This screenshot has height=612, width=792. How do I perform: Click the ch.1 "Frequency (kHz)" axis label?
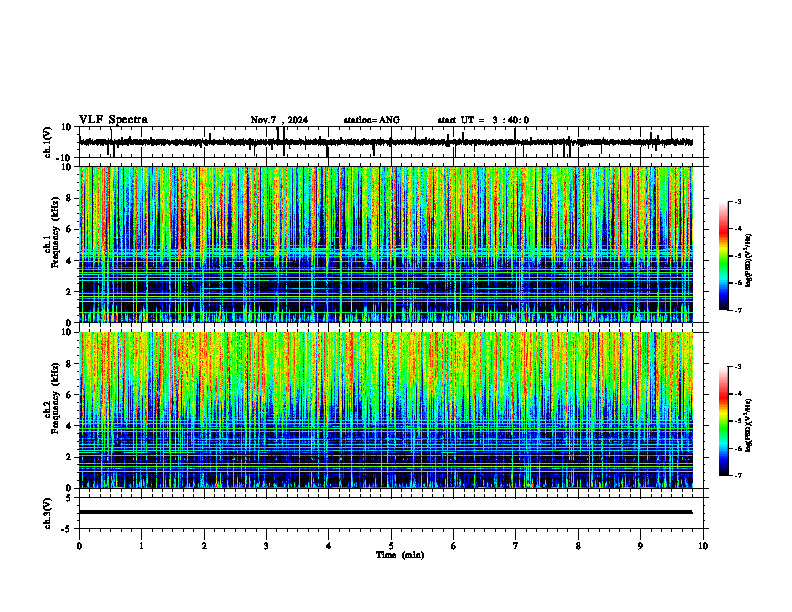[55, 233]
